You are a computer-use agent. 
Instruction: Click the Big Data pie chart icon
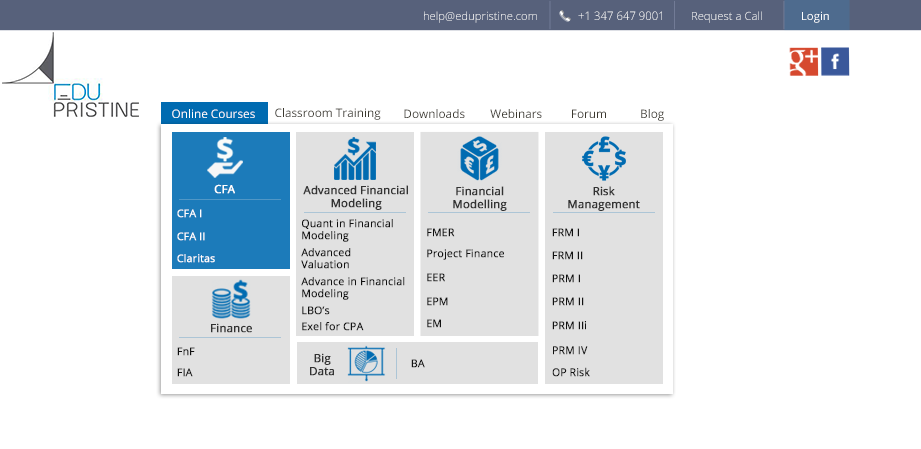coord(366,363)
